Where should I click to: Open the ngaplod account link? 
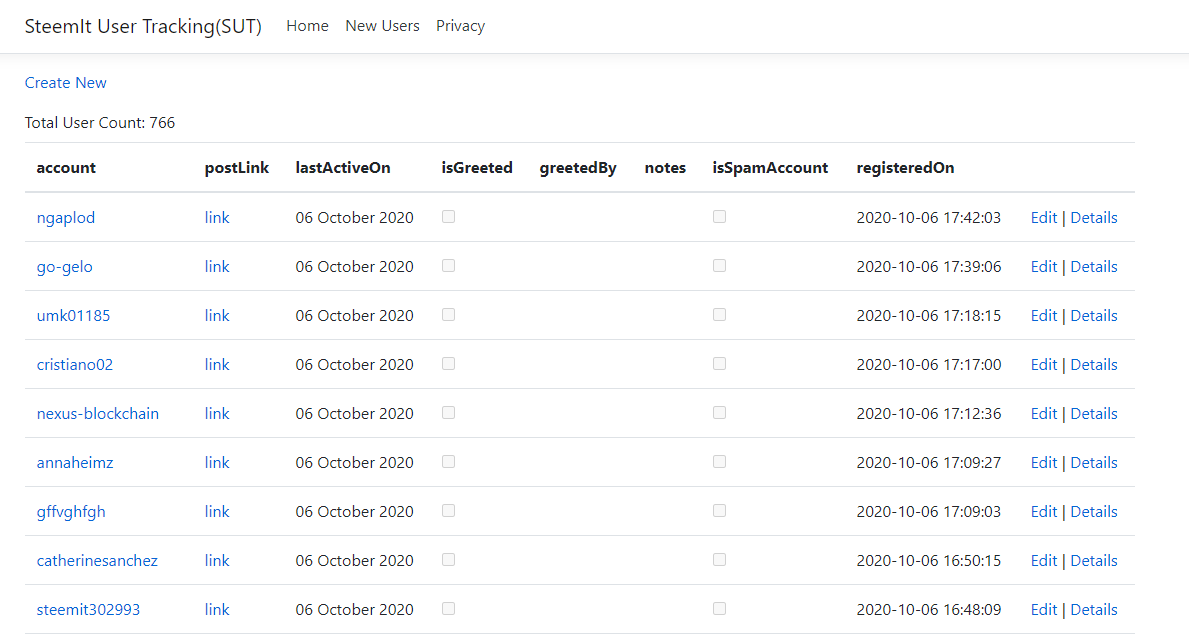66,218
